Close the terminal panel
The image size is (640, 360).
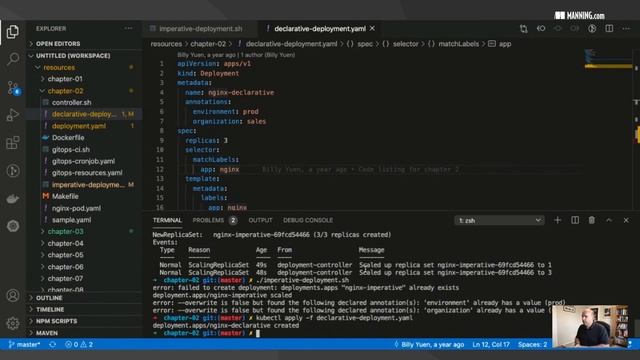click(626, 220)
